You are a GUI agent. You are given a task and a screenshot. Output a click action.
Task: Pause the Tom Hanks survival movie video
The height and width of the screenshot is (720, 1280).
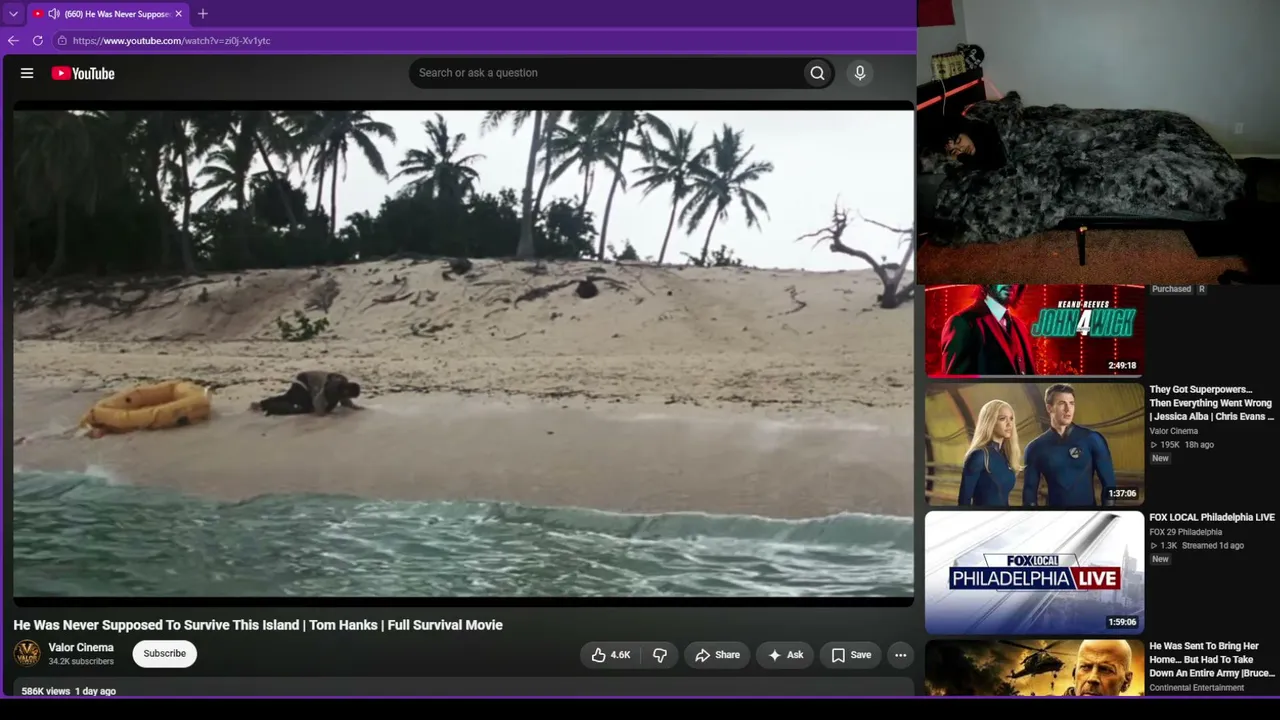coord(463,353)
